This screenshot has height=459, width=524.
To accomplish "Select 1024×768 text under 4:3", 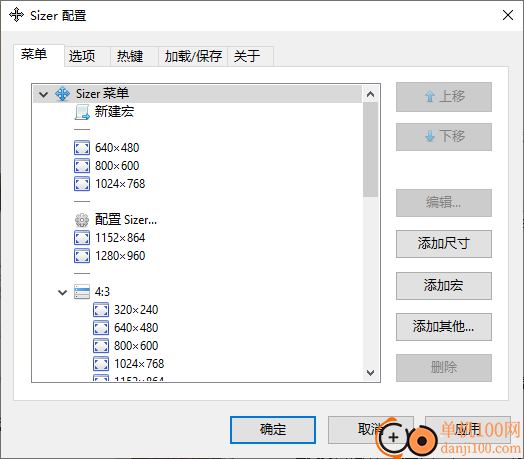I will coord(139,364).
